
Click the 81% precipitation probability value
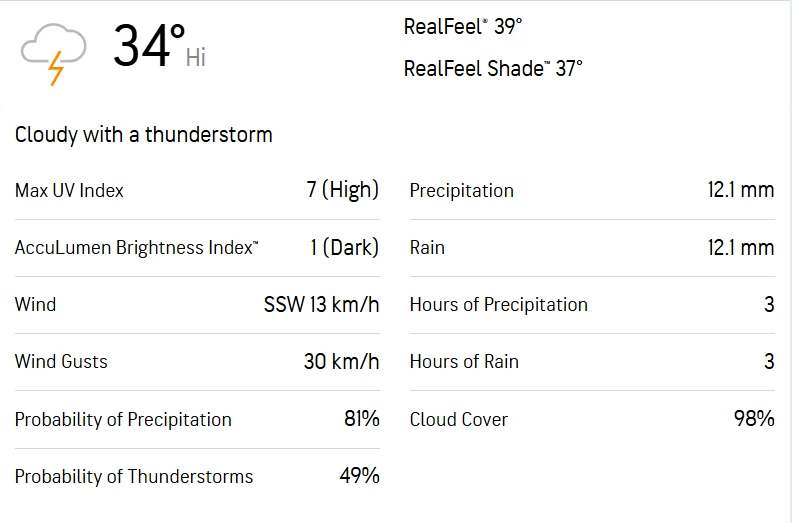tap(361, 419)
